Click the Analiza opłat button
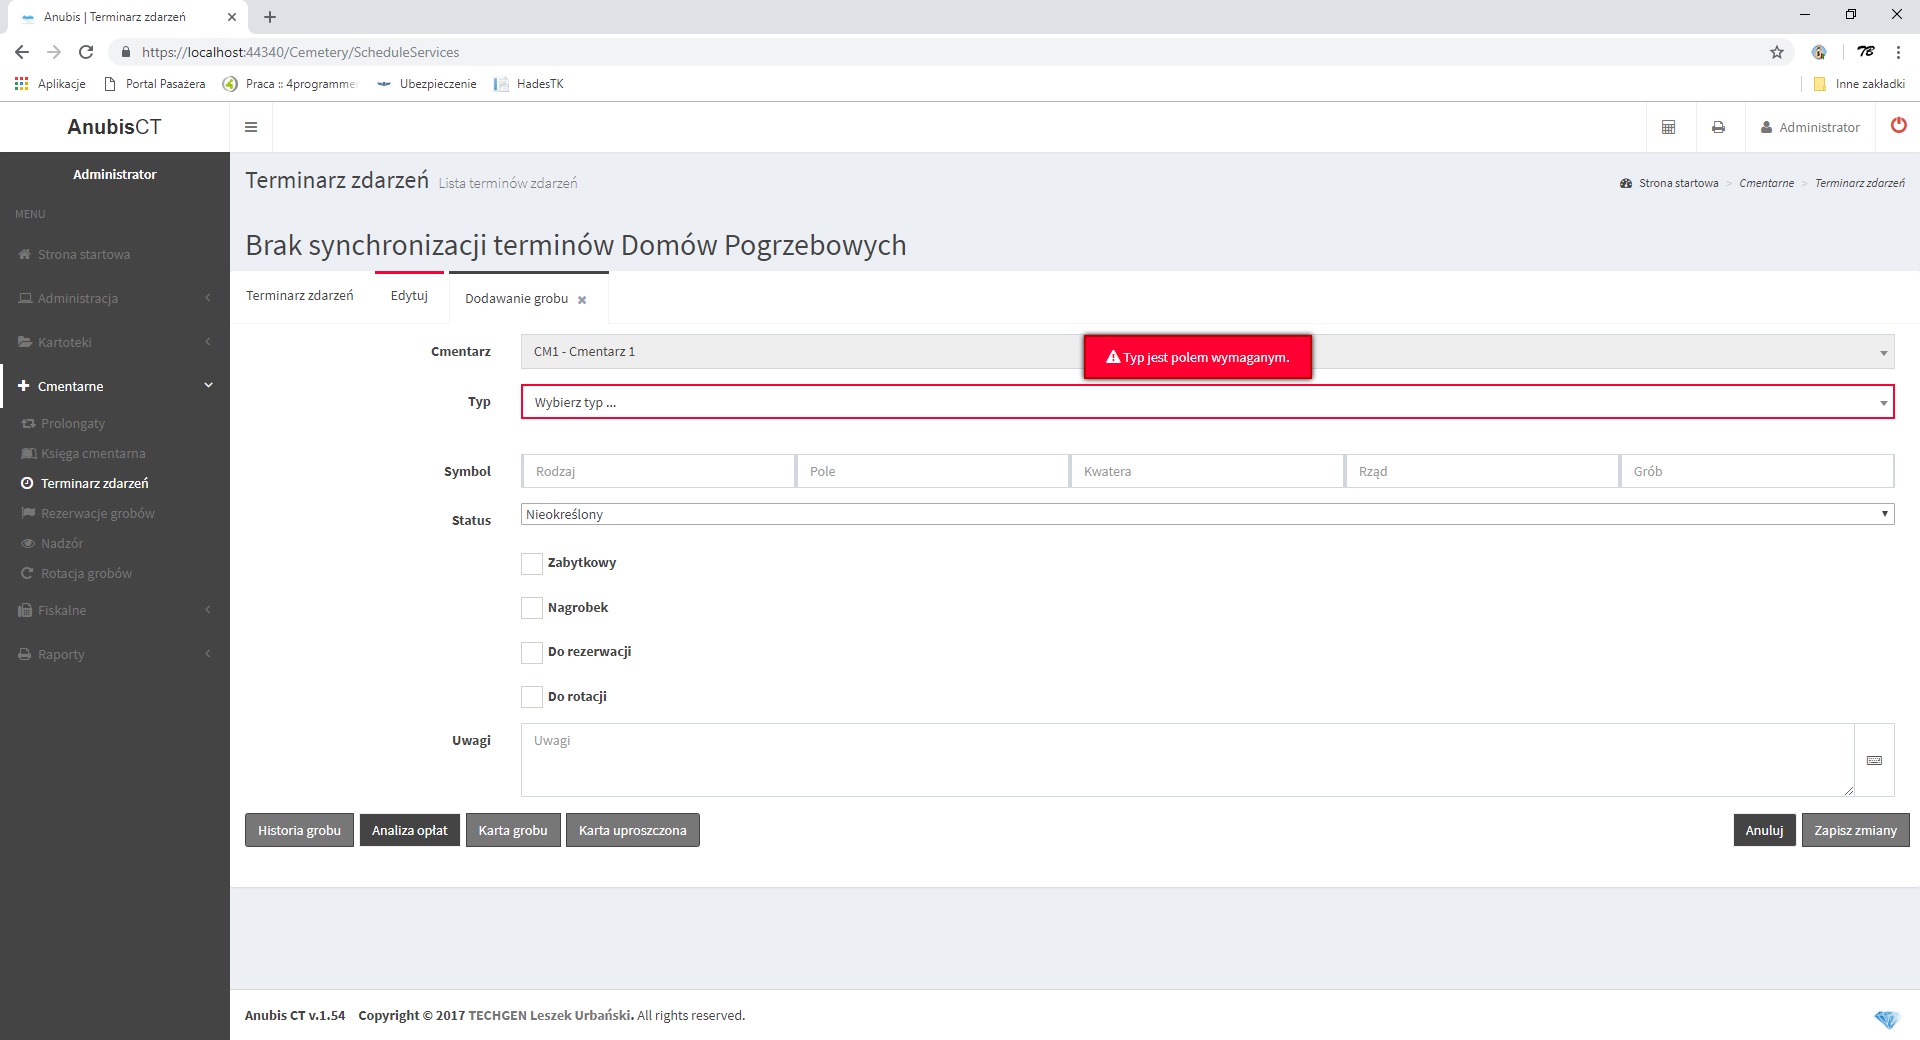Image resolution: width=1920 pixels, height=1040 pixels. click(409, 830)
